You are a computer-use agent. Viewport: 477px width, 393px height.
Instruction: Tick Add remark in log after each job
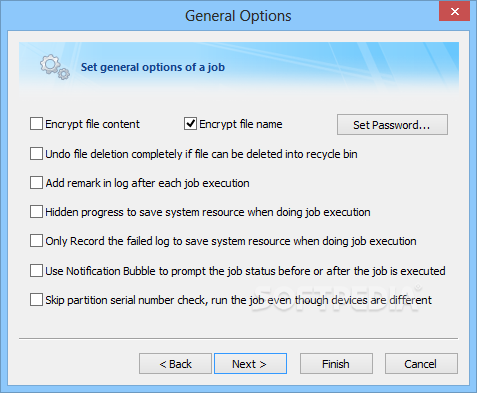click(36, 183)
